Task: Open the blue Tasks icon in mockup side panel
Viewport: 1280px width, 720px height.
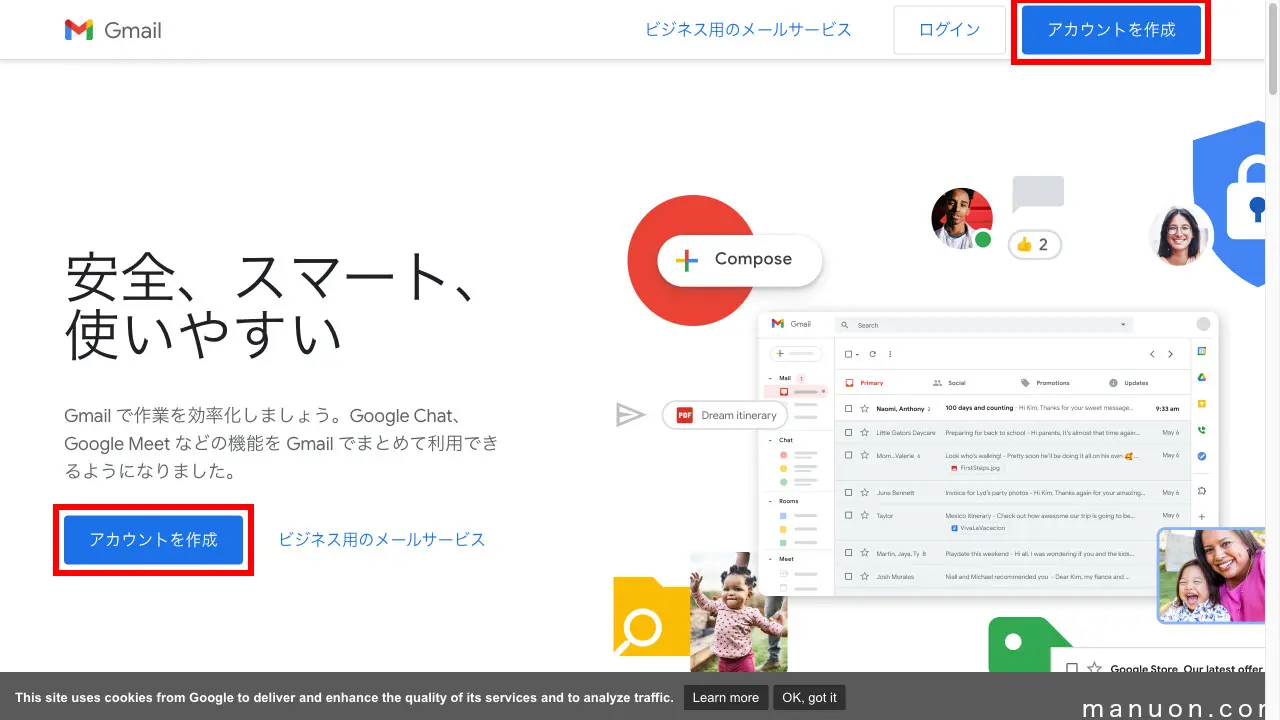Action: pyautogui.click(x=1202, y=456)
